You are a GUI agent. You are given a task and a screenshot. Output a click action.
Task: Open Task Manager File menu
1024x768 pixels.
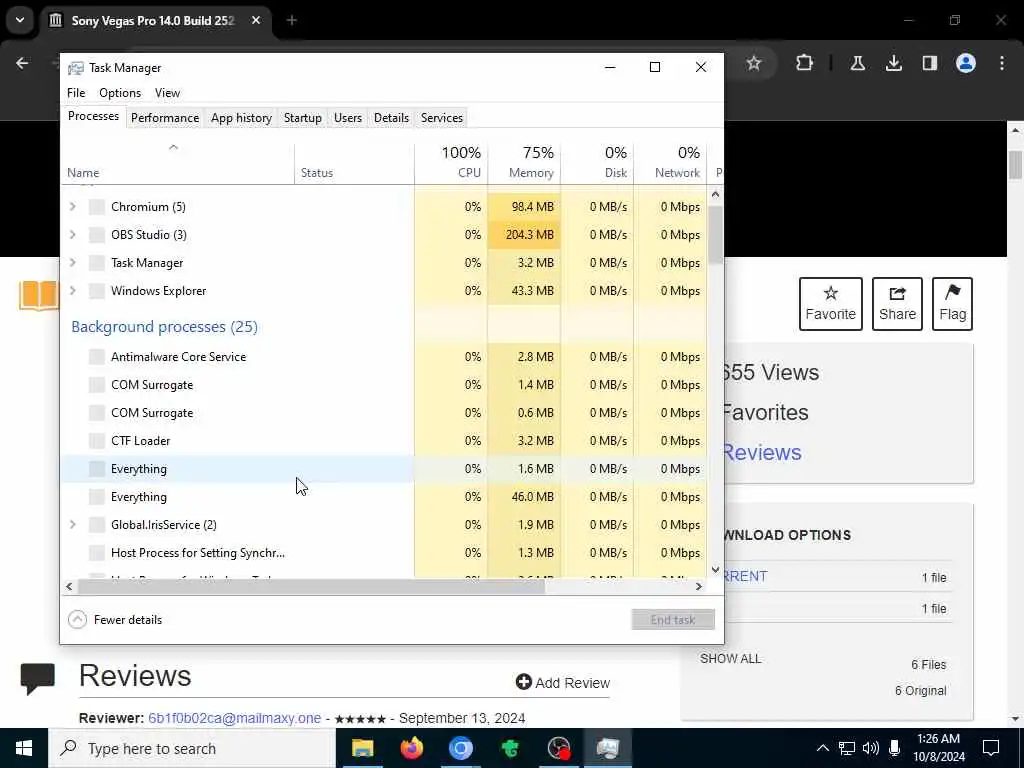76,93
